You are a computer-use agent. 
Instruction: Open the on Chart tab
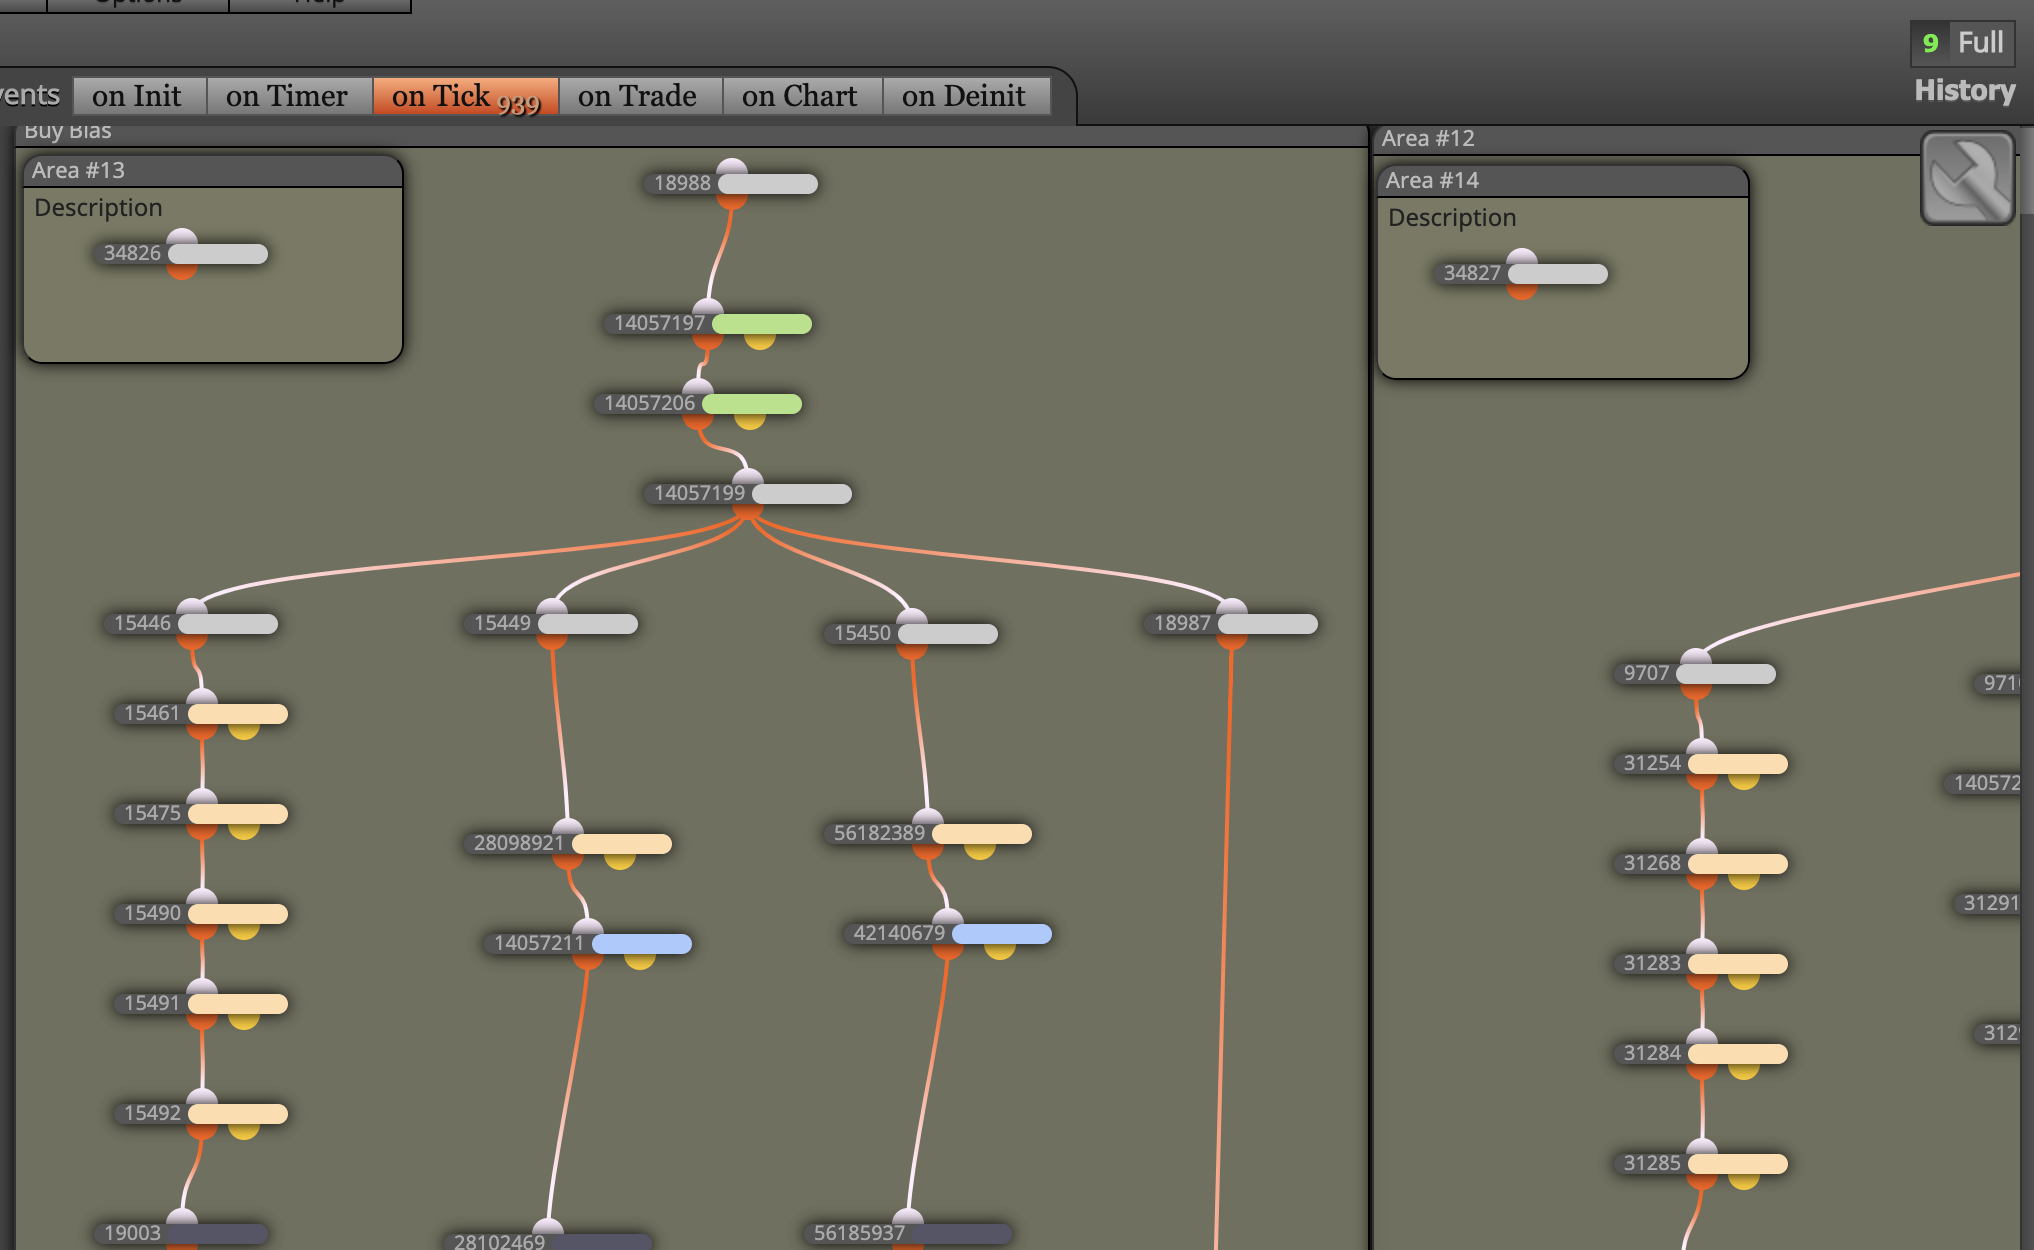coord(802,96)
